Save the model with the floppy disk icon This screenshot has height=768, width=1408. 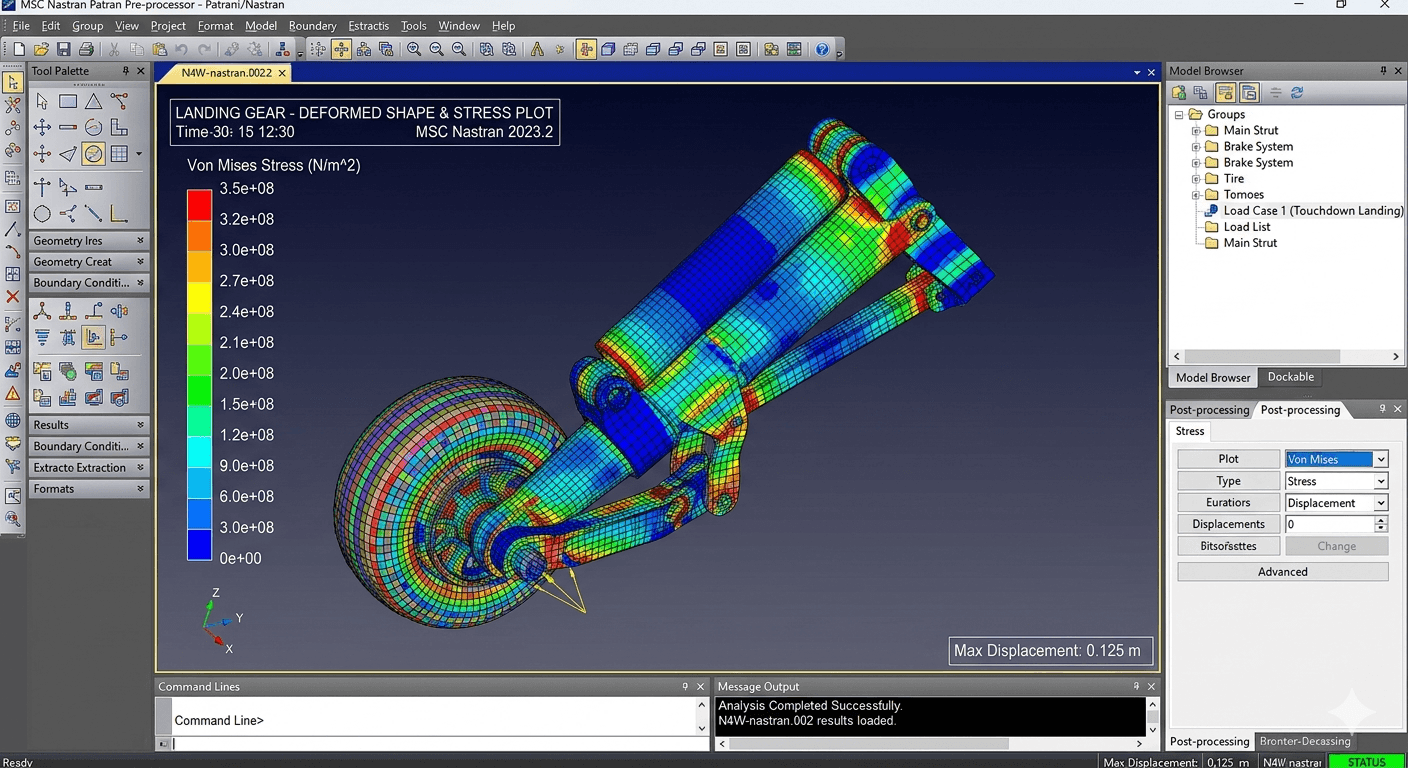point(63,49)
